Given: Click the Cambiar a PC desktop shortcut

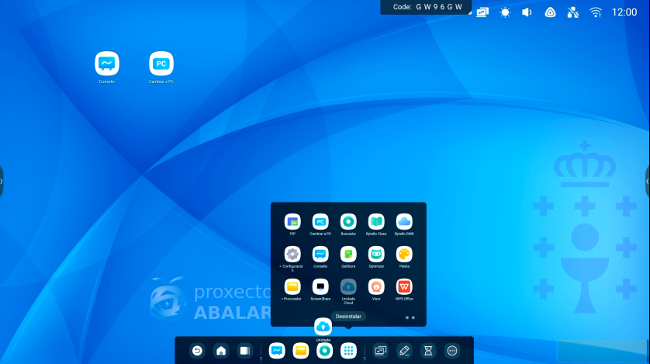Looking at the screenshot, I should [161, 63].
